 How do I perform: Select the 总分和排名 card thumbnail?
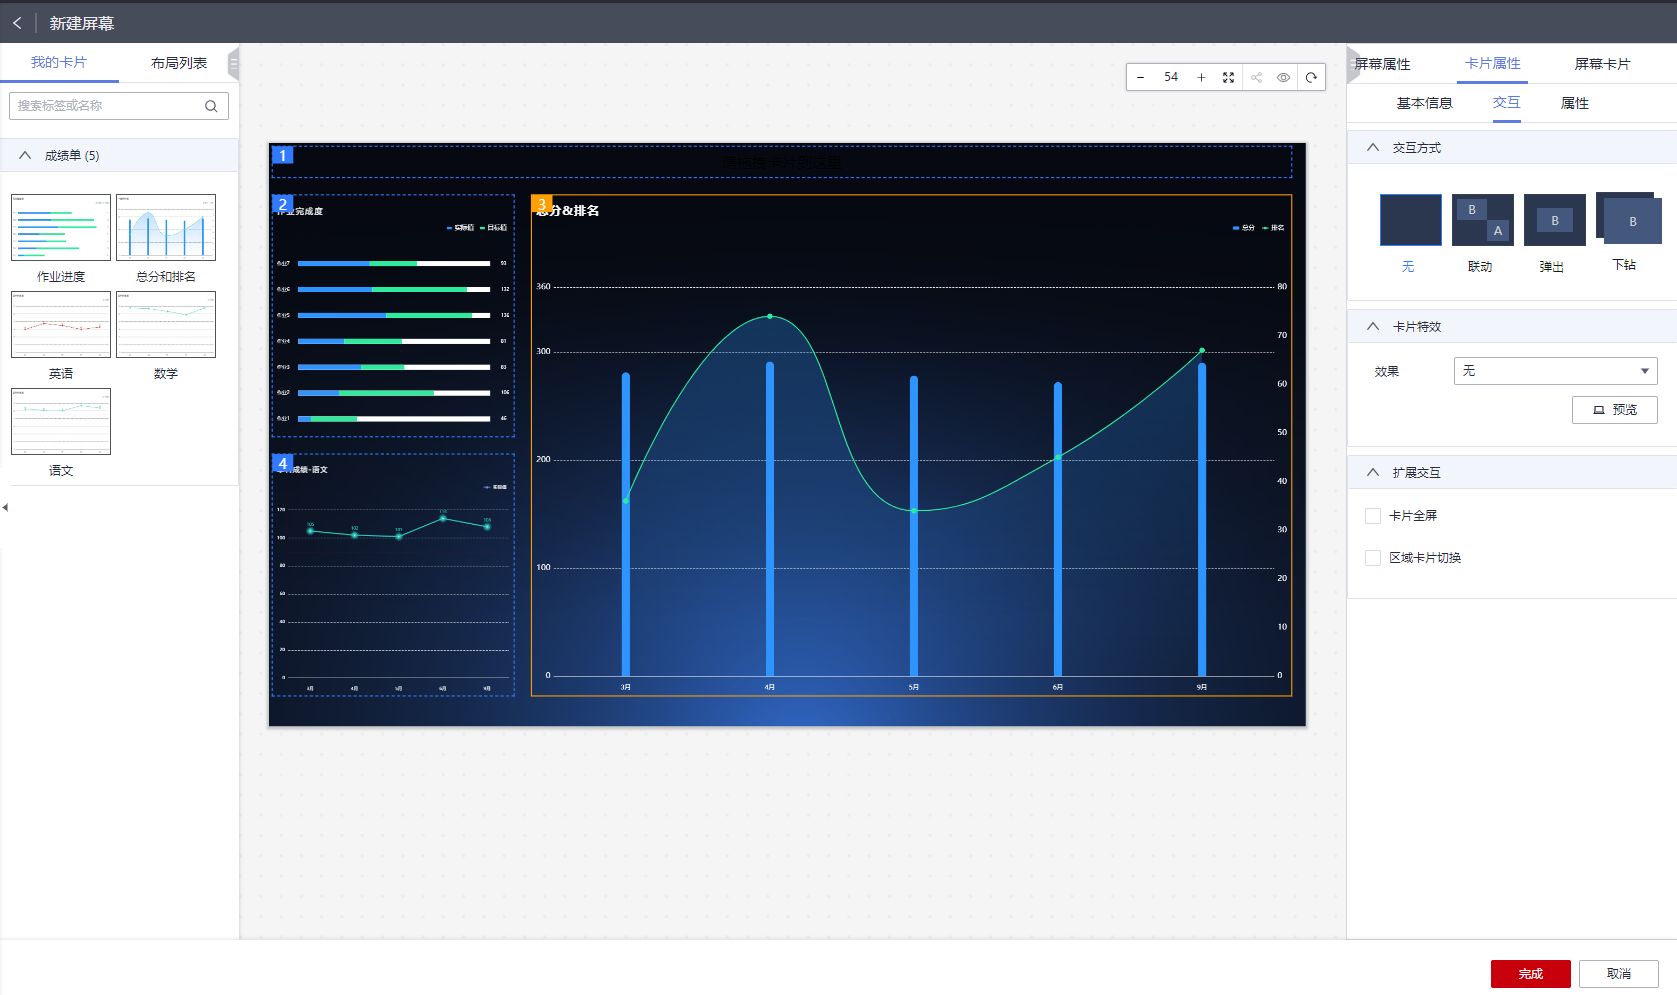click(166, 228)
